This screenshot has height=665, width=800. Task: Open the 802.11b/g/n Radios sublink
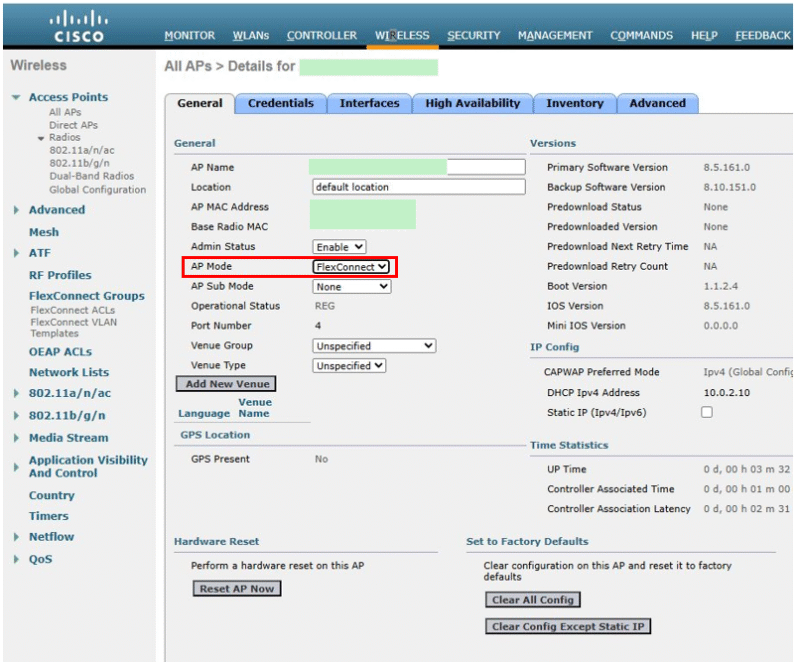[79, 163]
